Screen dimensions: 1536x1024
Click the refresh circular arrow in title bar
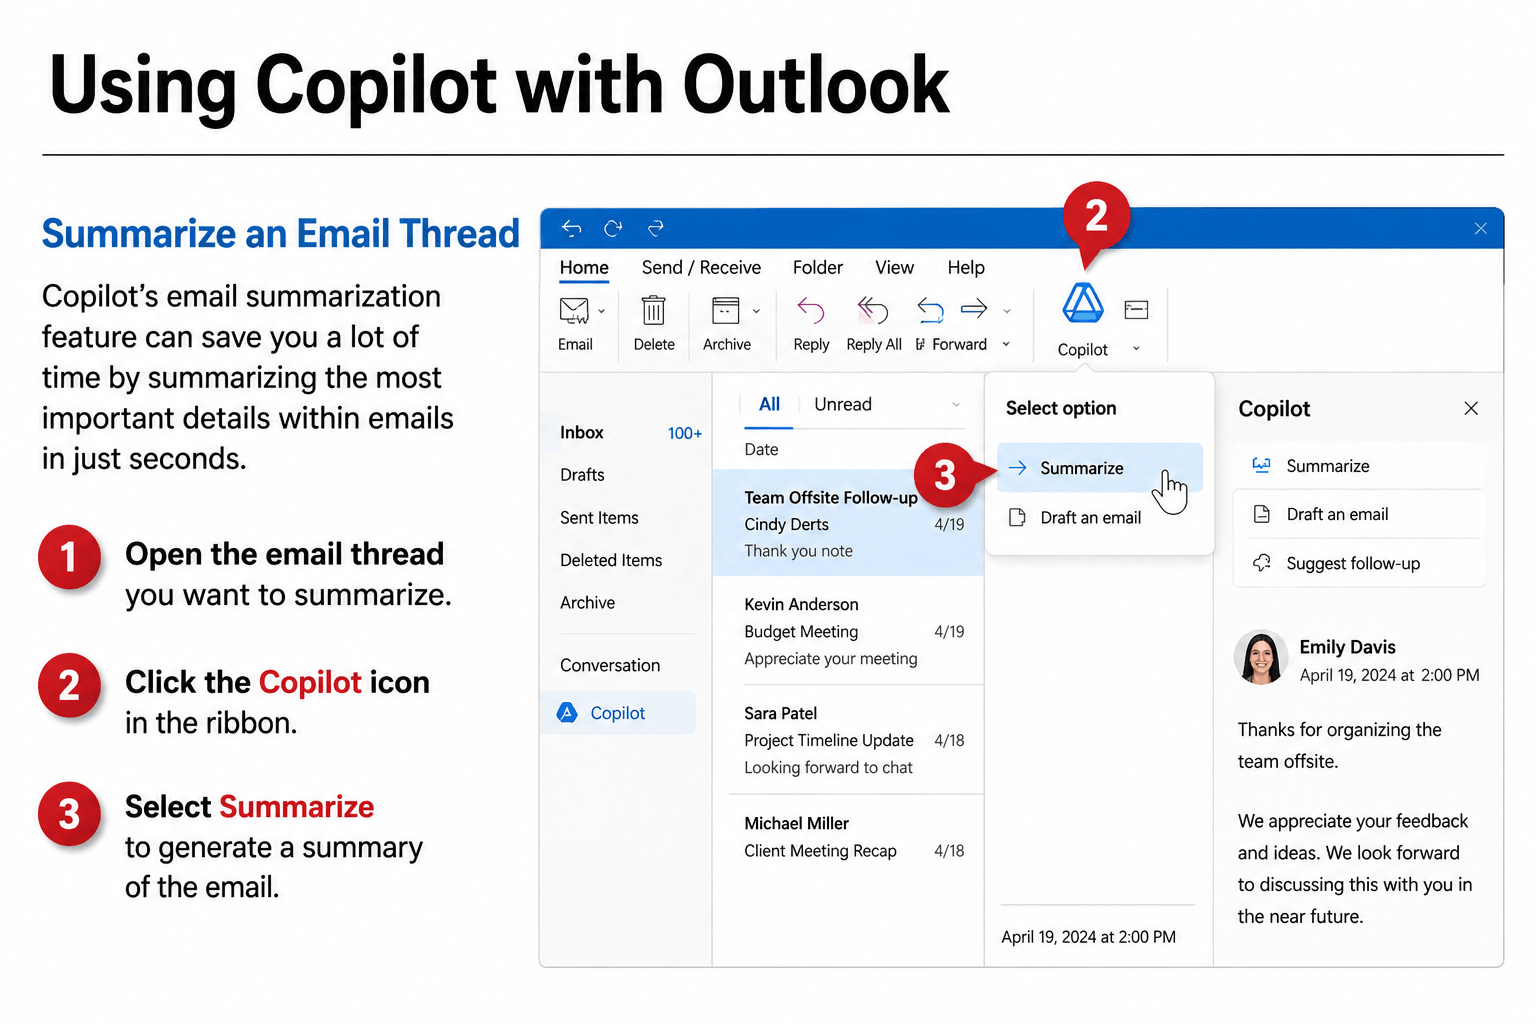click(613, 228)
